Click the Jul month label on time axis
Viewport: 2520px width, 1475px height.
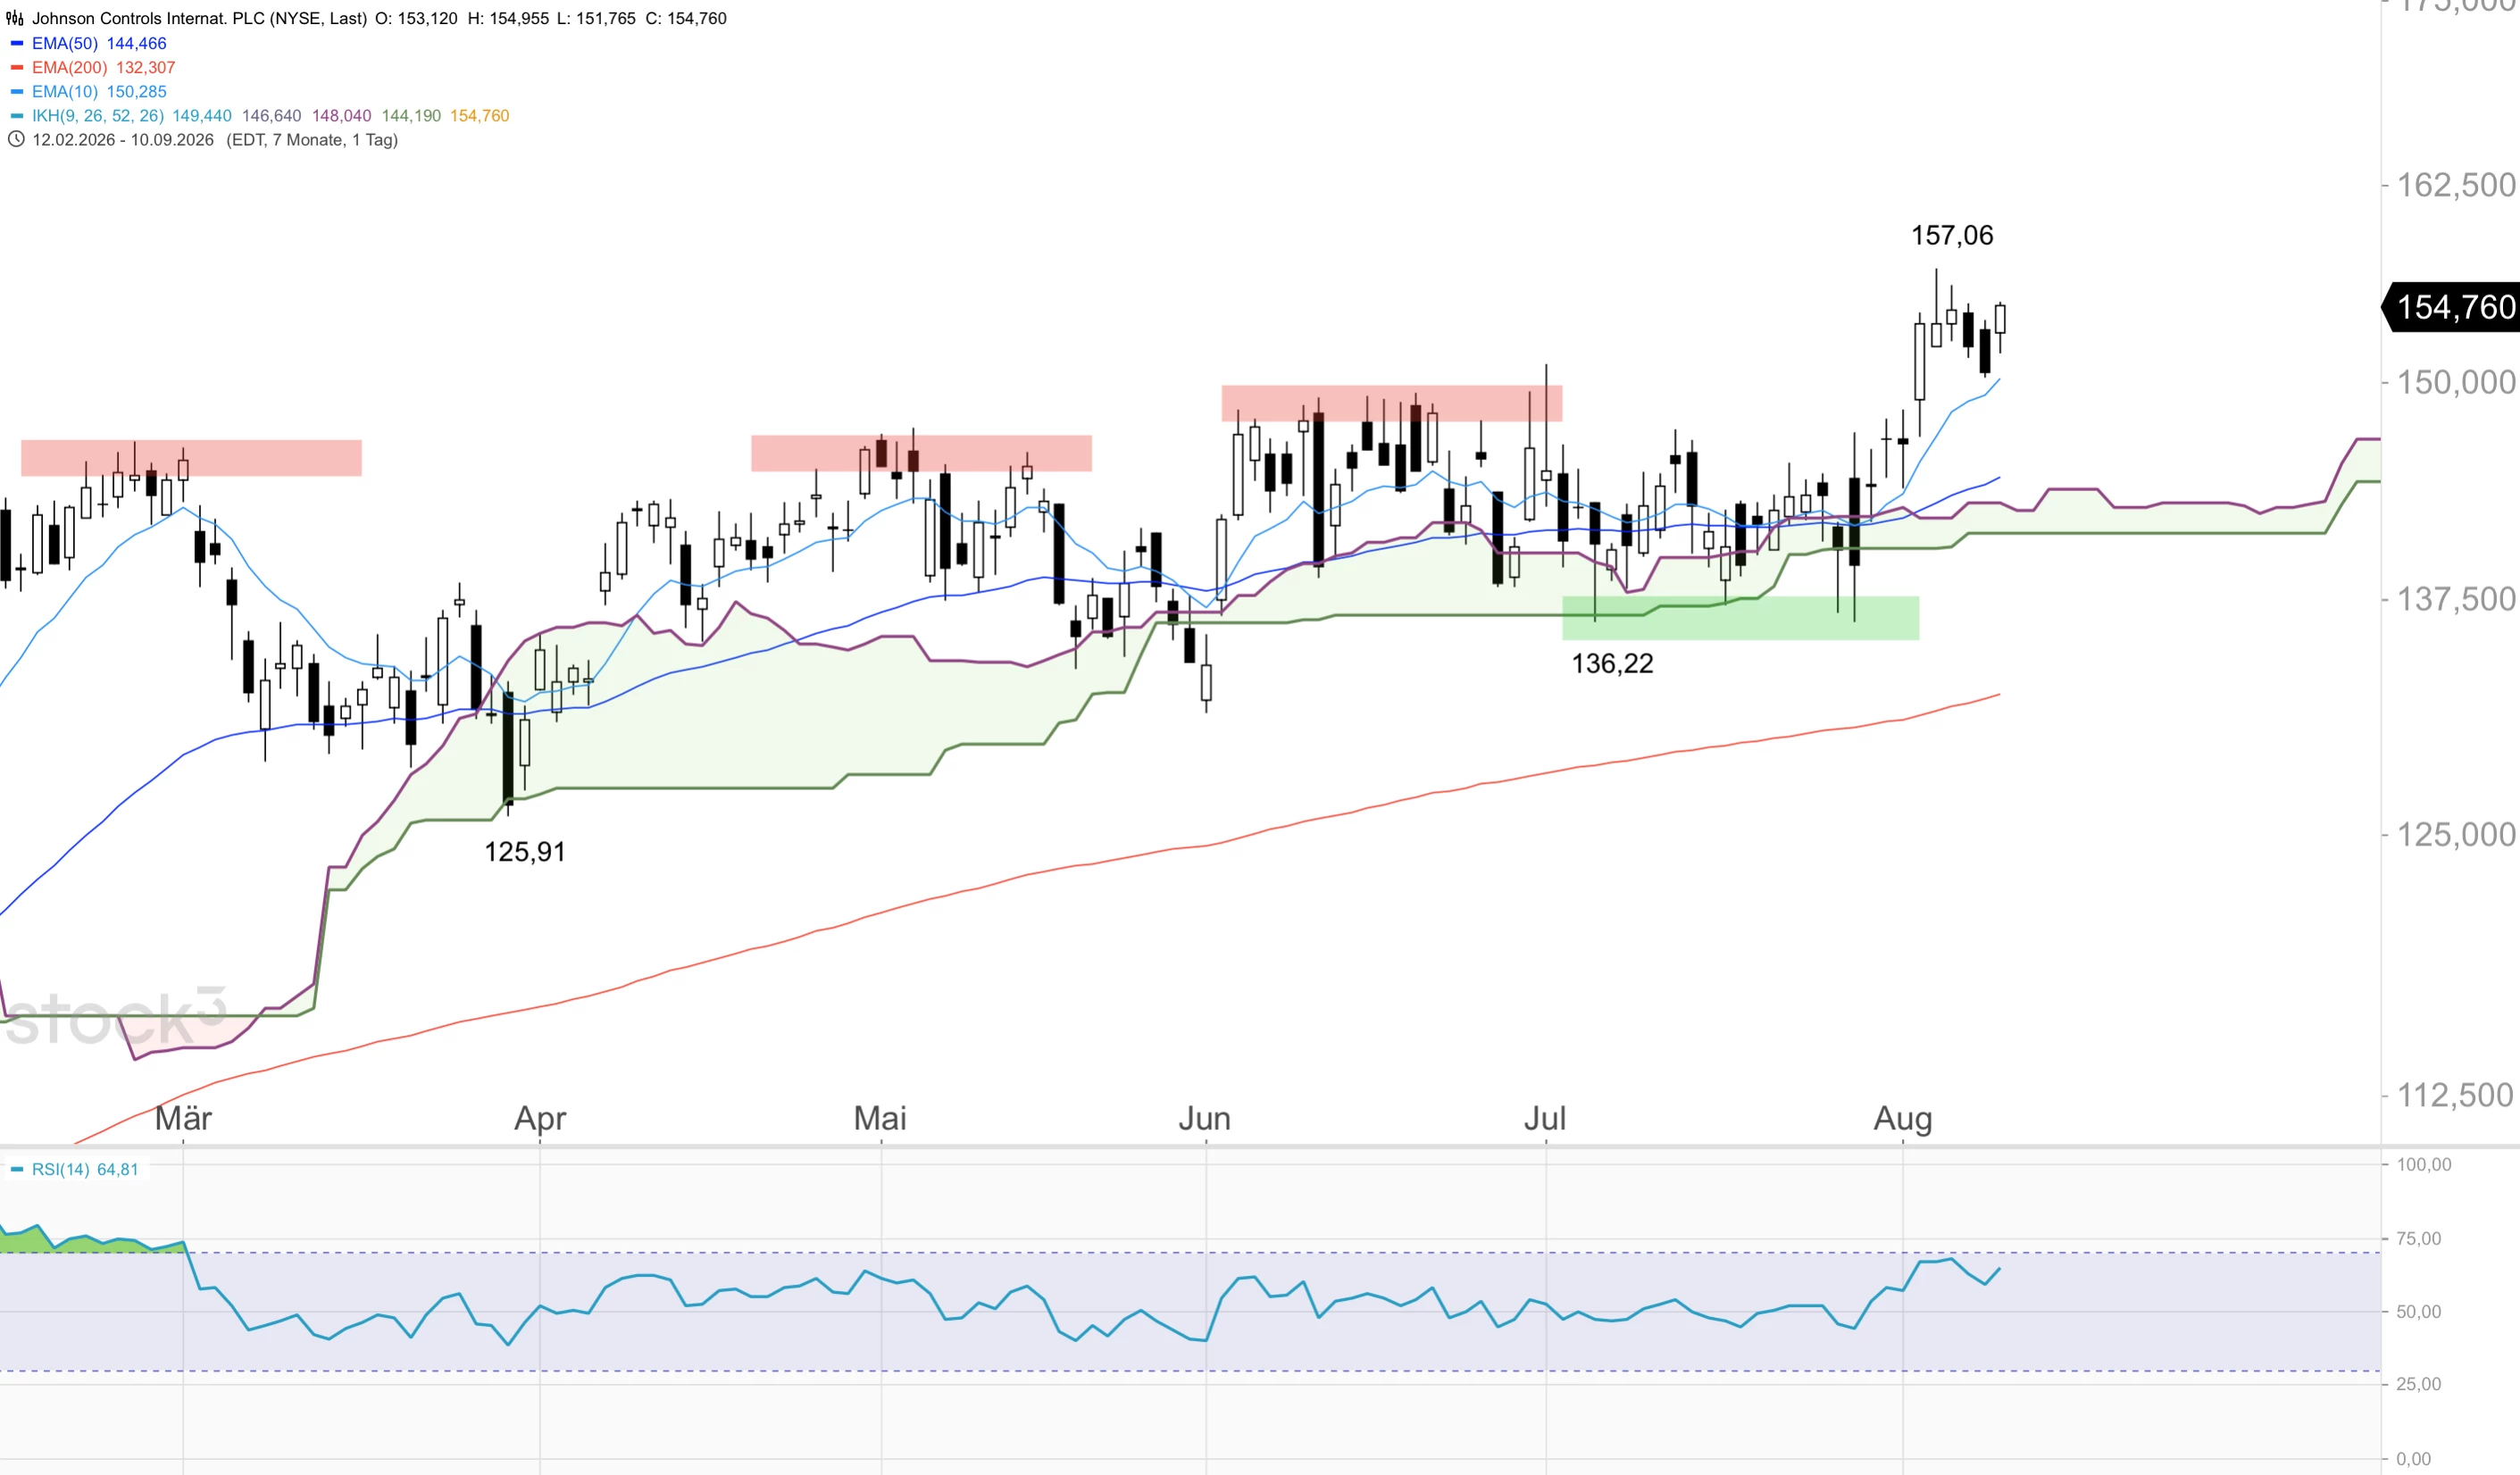click(1545, 1118)
